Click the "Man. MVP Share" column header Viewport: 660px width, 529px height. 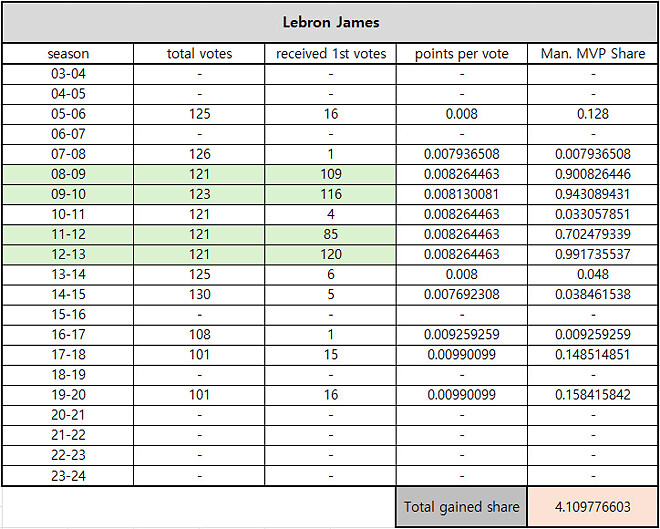point(593,54)
